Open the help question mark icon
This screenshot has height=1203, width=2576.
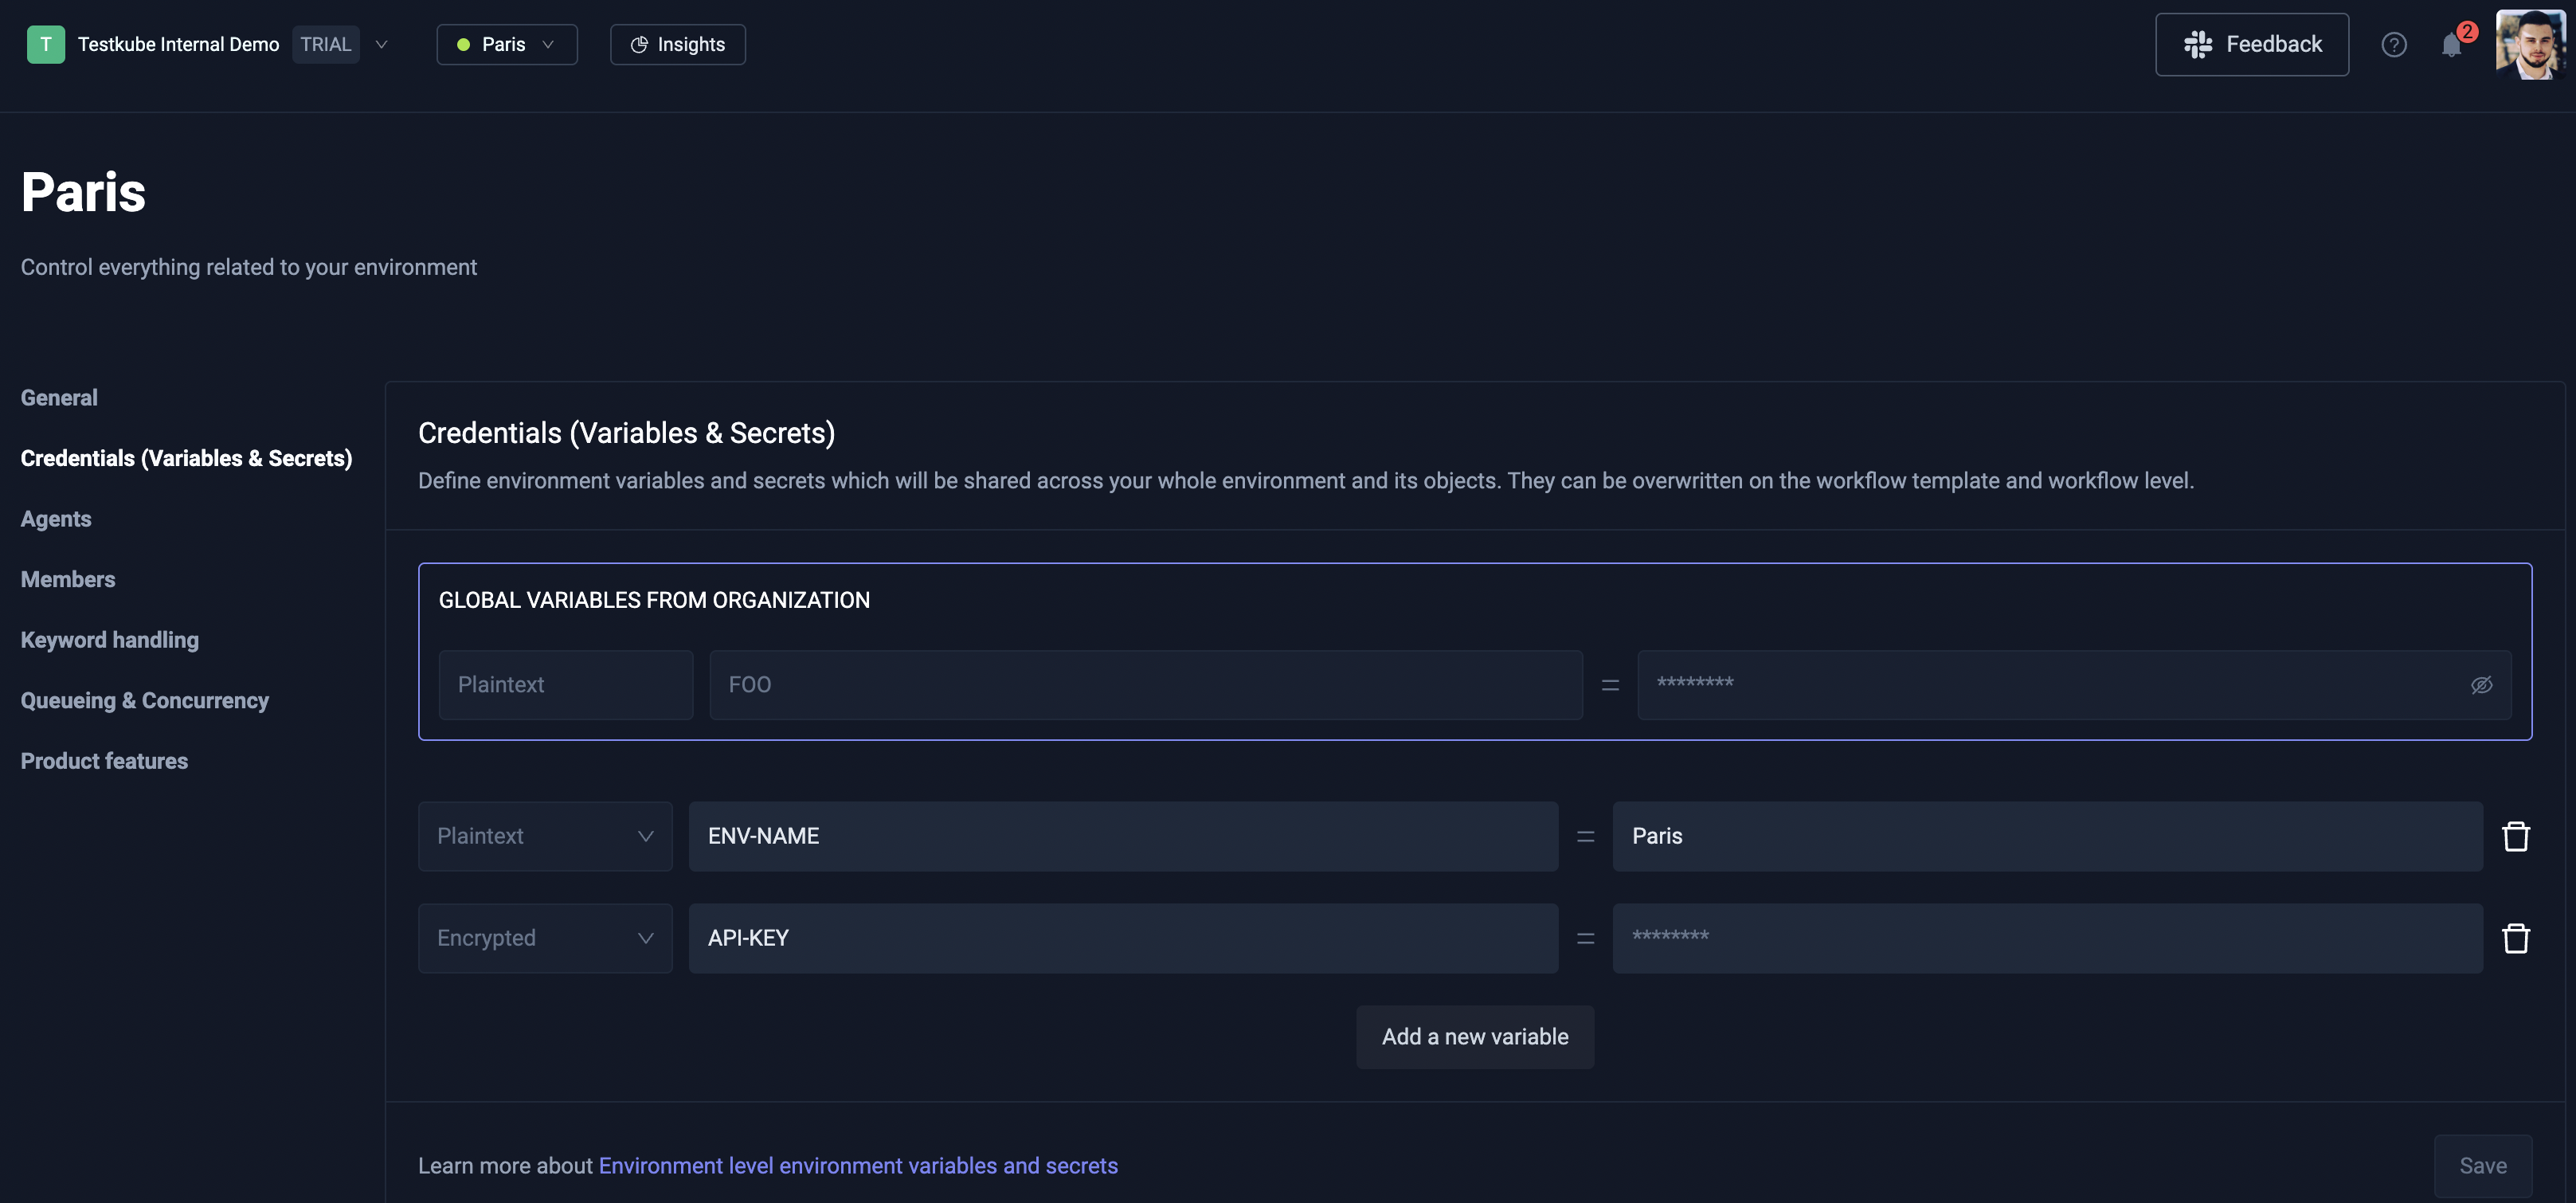tap(2393, 44)
